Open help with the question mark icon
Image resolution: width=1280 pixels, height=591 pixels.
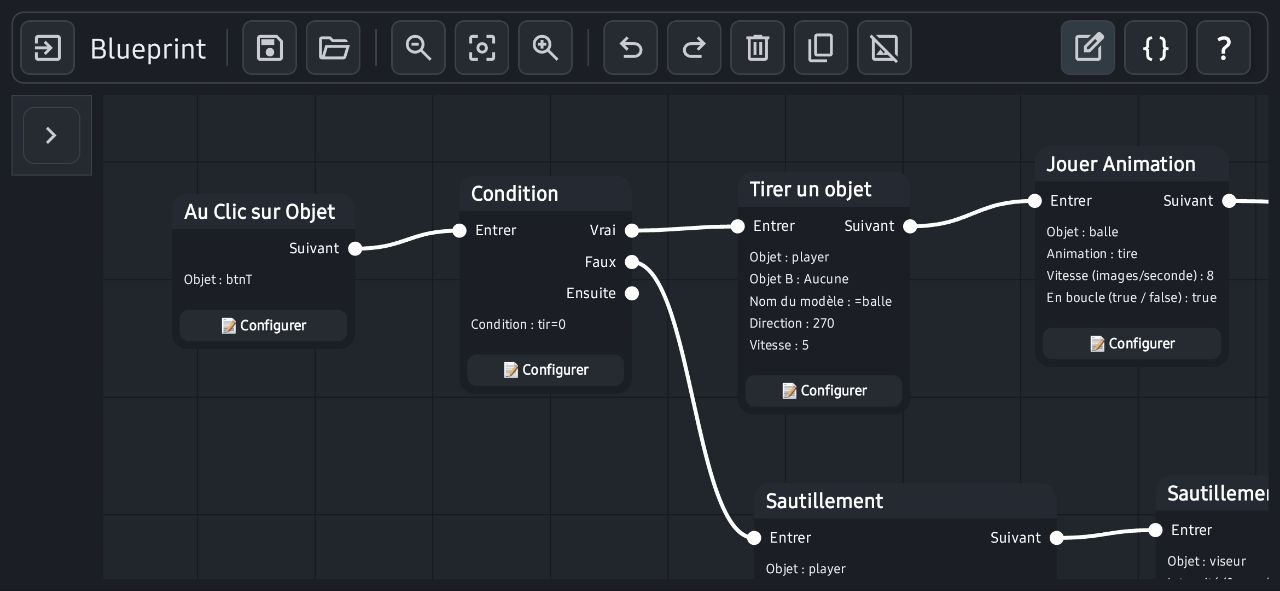1224,48
